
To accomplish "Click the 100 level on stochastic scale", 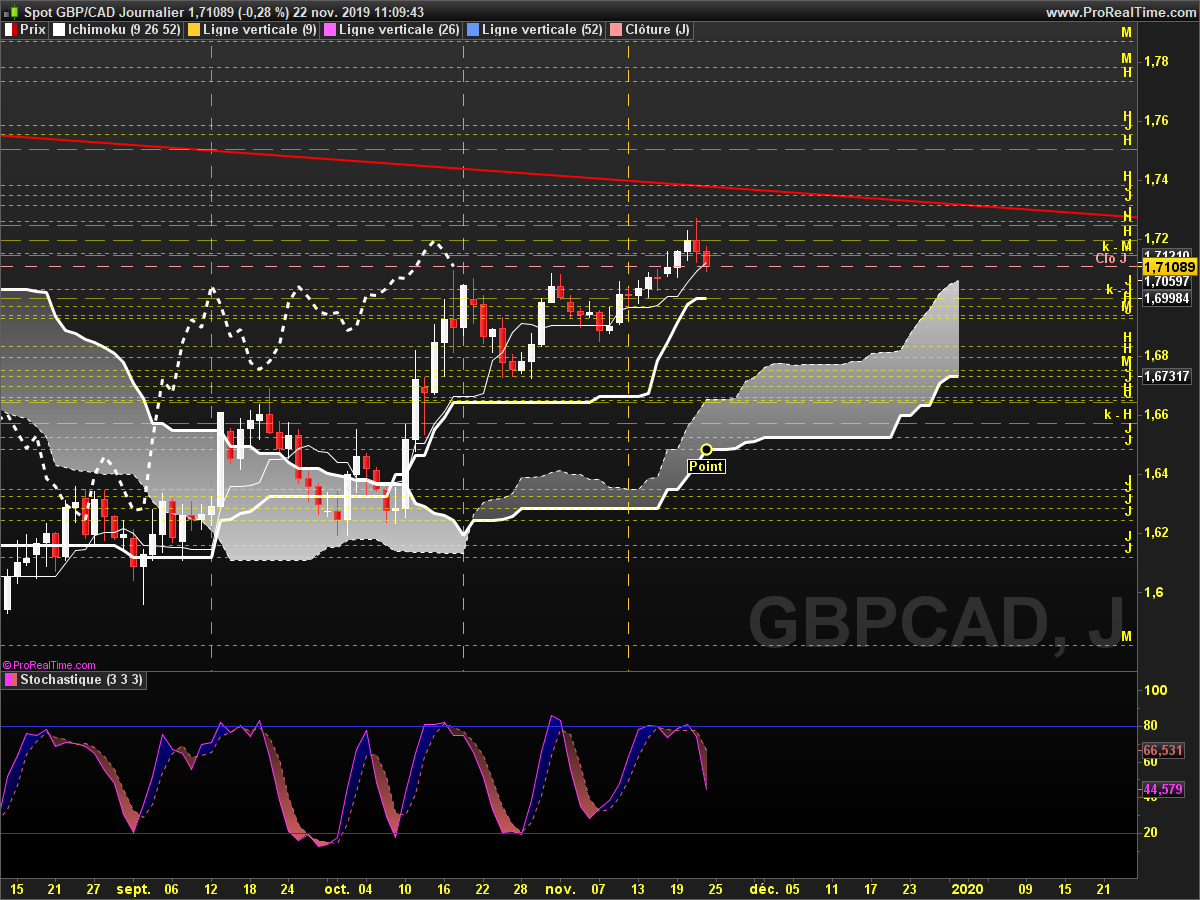I will [x=1155, y=690].
